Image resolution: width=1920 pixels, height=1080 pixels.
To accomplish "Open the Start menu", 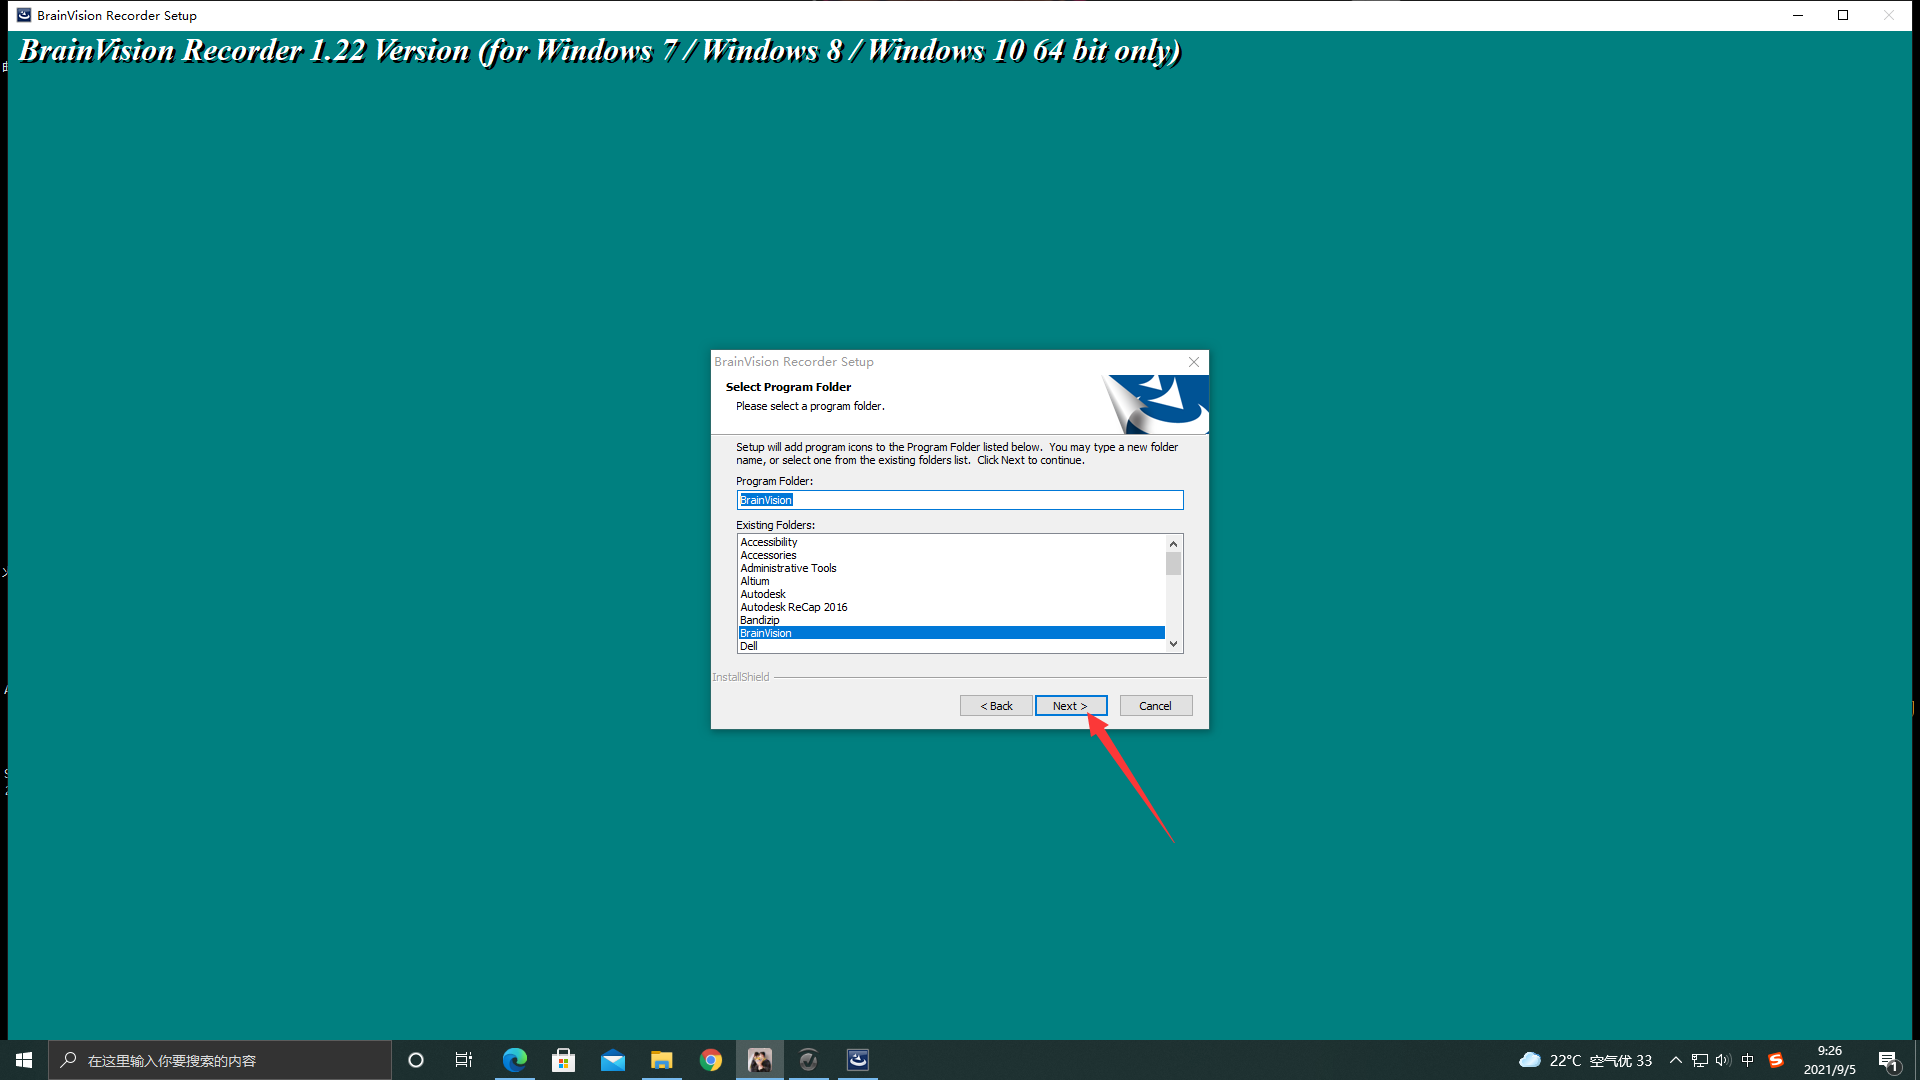I will [22, 1060].
